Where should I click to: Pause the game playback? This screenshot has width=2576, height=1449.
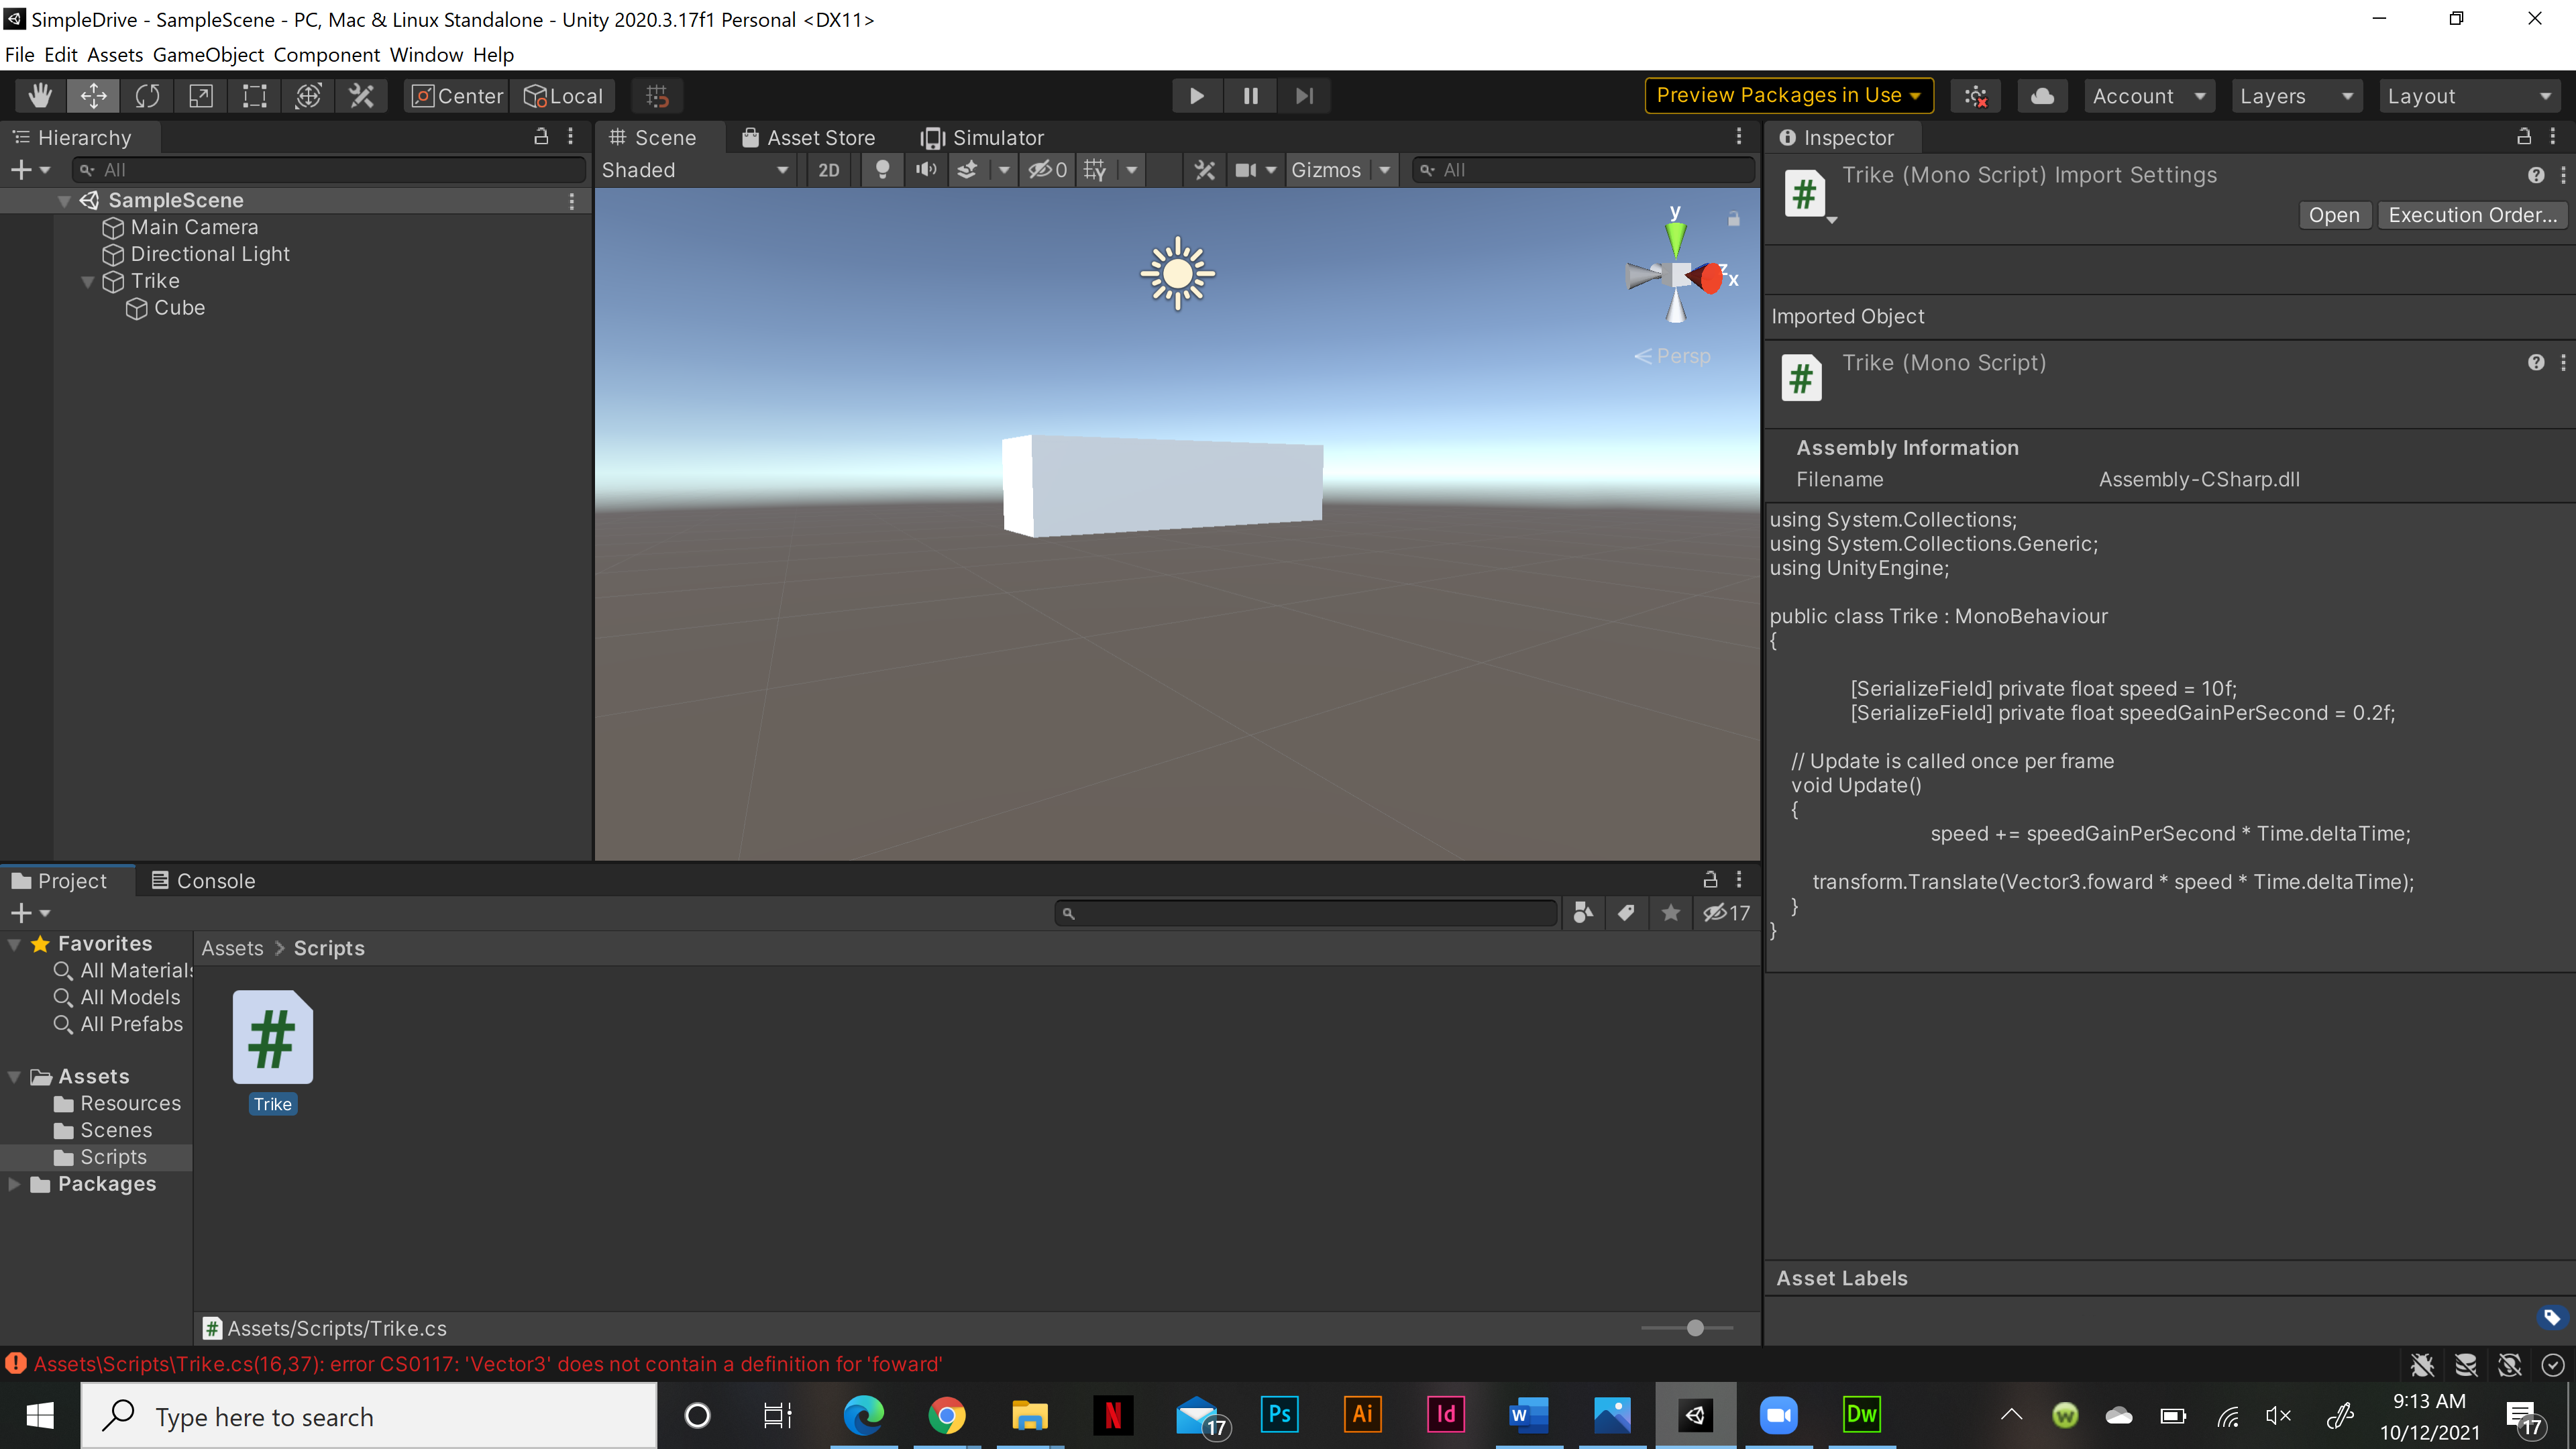[1250, 96]
